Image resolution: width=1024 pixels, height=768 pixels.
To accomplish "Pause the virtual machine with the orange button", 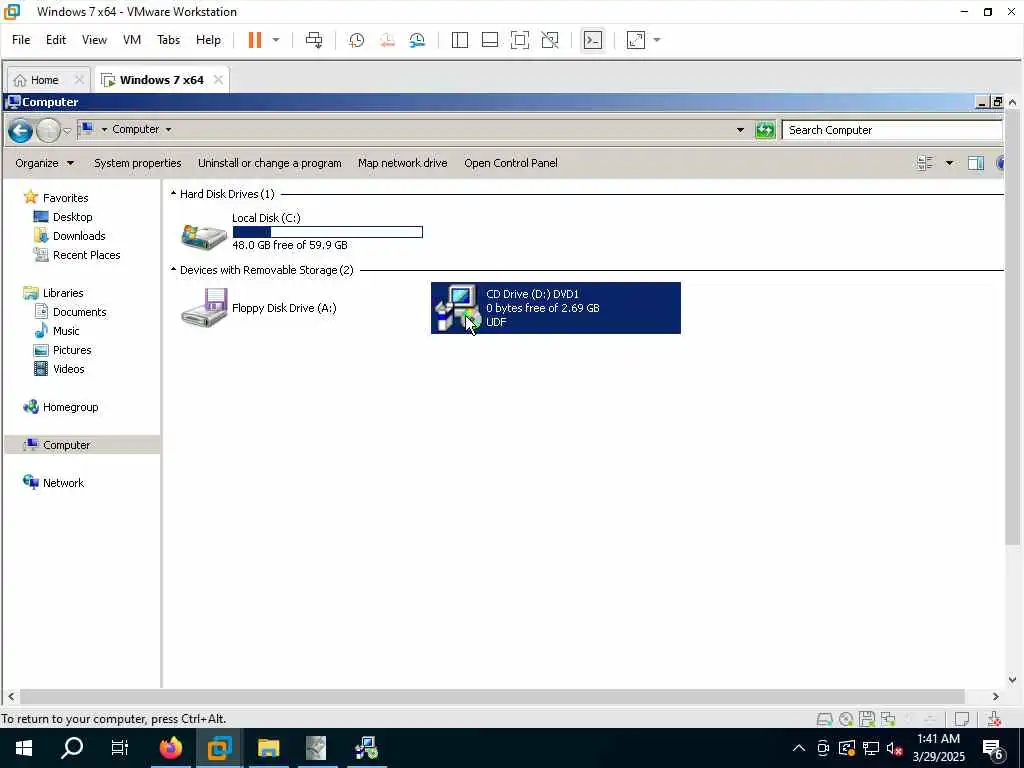I will pos(255,40).
